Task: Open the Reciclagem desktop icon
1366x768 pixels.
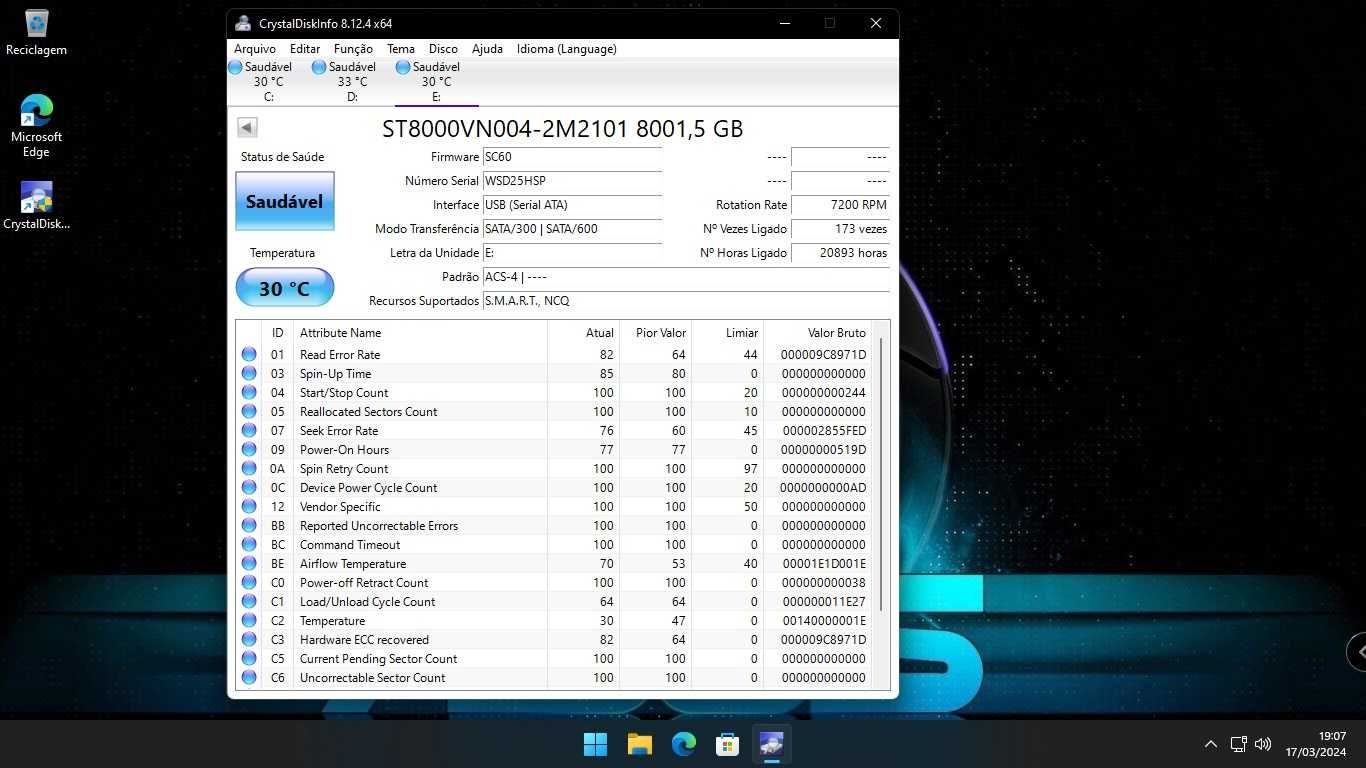Action: point(36,32)
